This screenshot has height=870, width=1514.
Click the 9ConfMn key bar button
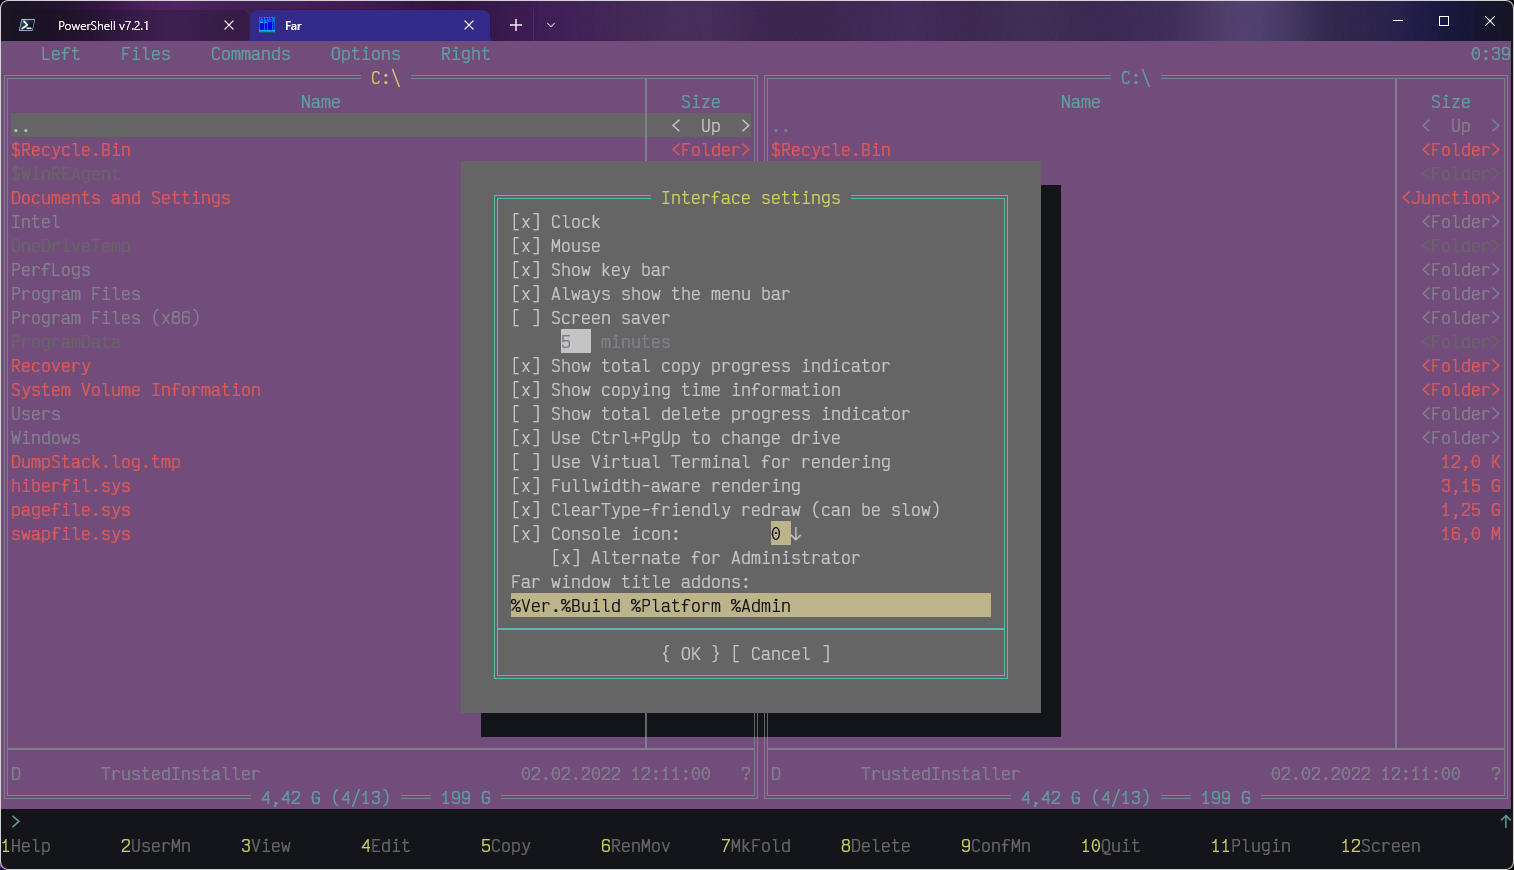click(996, 846)
